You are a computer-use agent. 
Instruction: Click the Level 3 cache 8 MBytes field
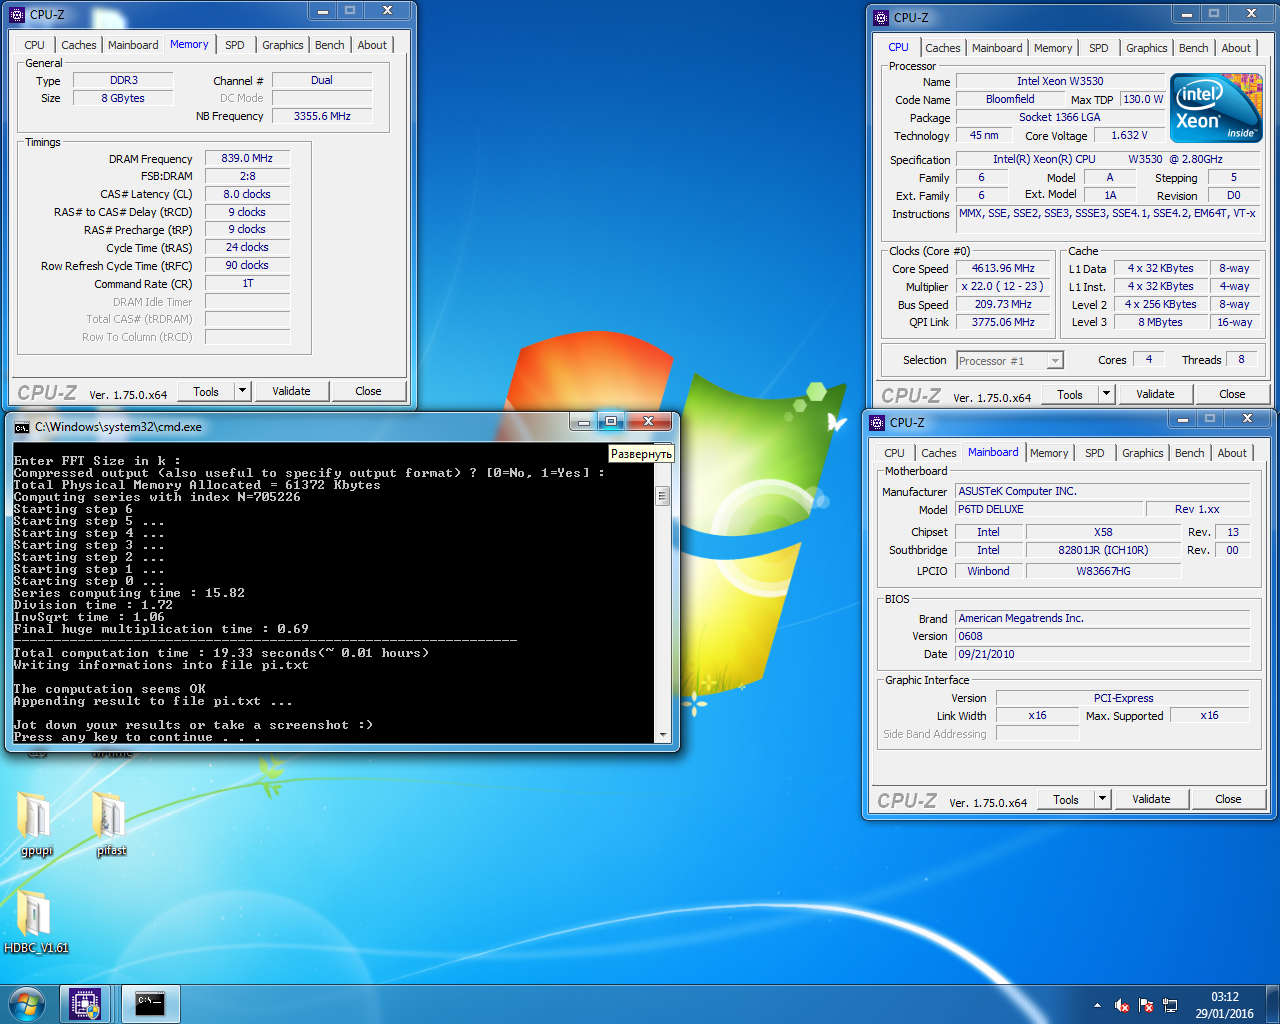coord(1160,322)
